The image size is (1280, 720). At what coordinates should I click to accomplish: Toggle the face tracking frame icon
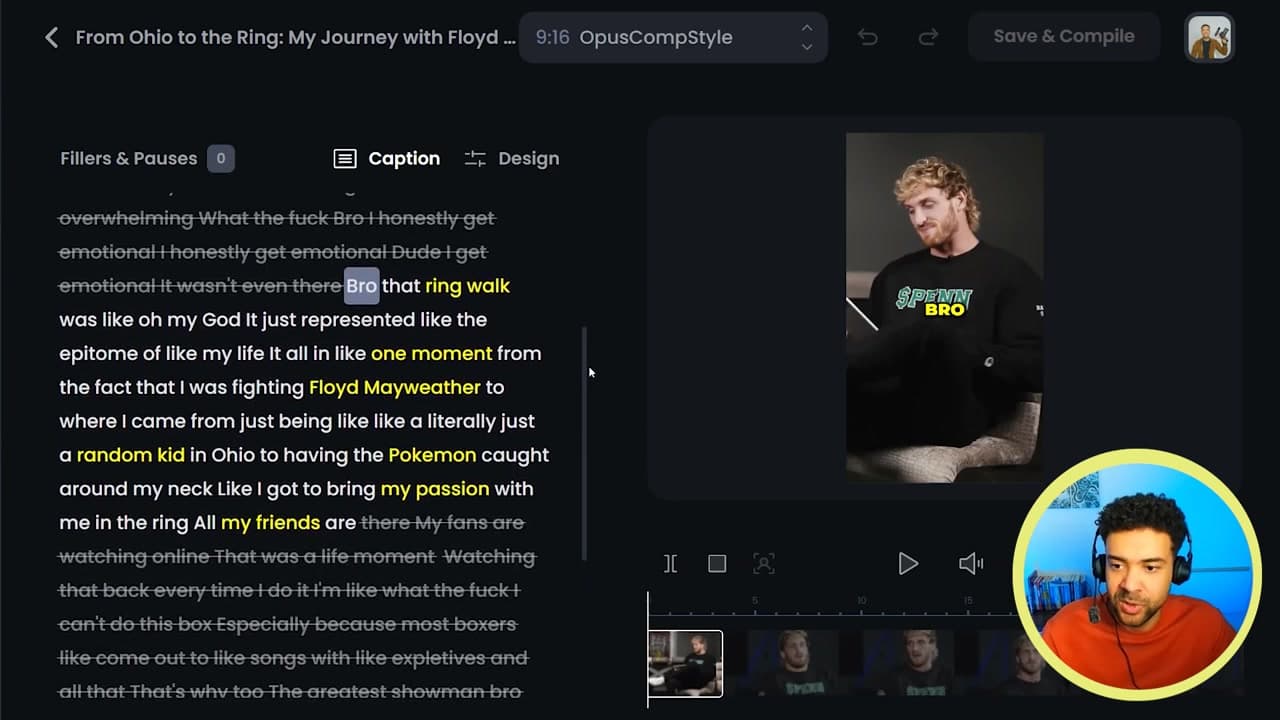(764, 564)
